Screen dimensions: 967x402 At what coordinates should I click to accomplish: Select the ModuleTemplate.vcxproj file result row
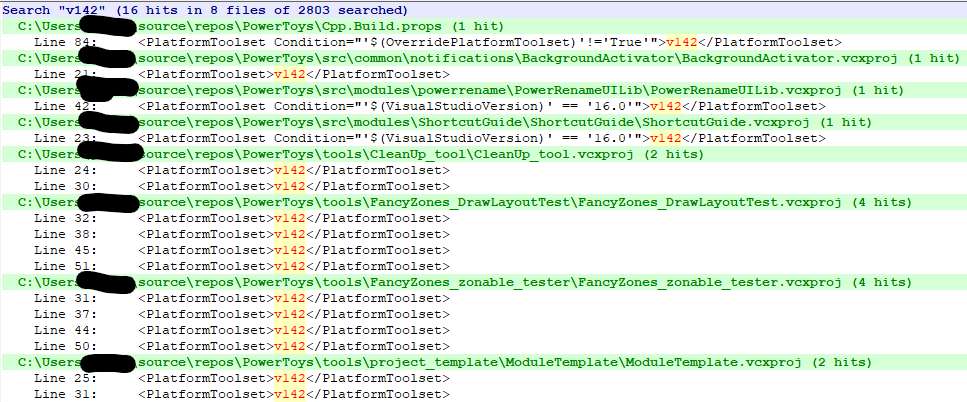point(484,363)
